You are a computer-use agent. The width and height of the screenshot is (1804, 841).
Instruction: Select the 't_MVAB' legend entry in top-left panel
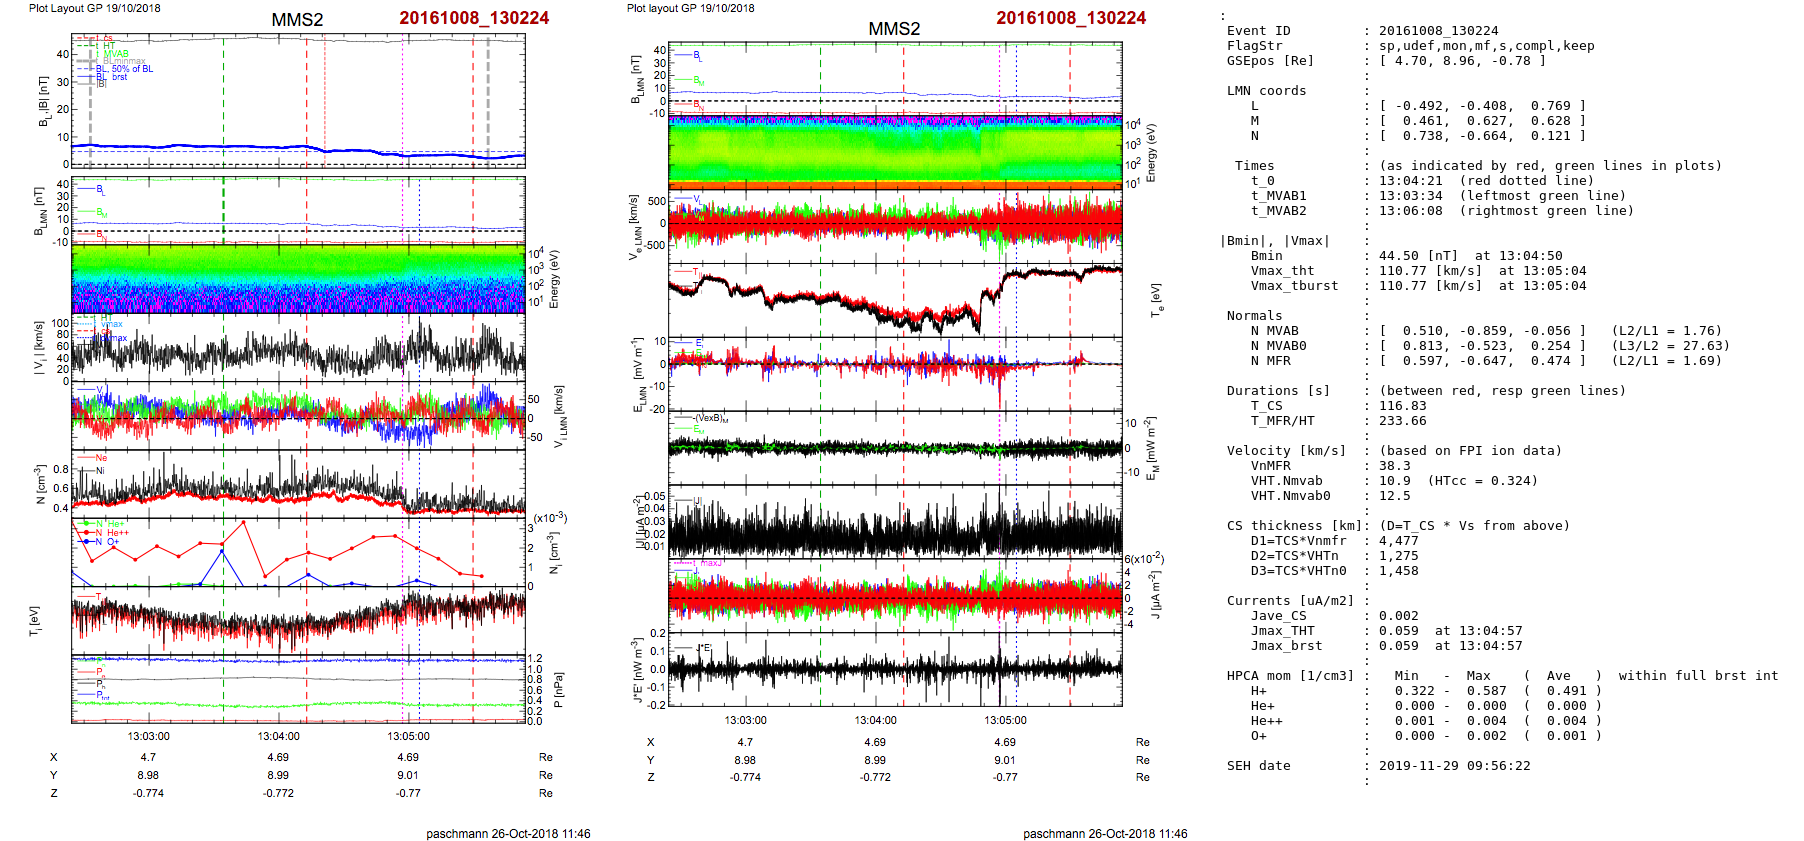click(112, 54)
